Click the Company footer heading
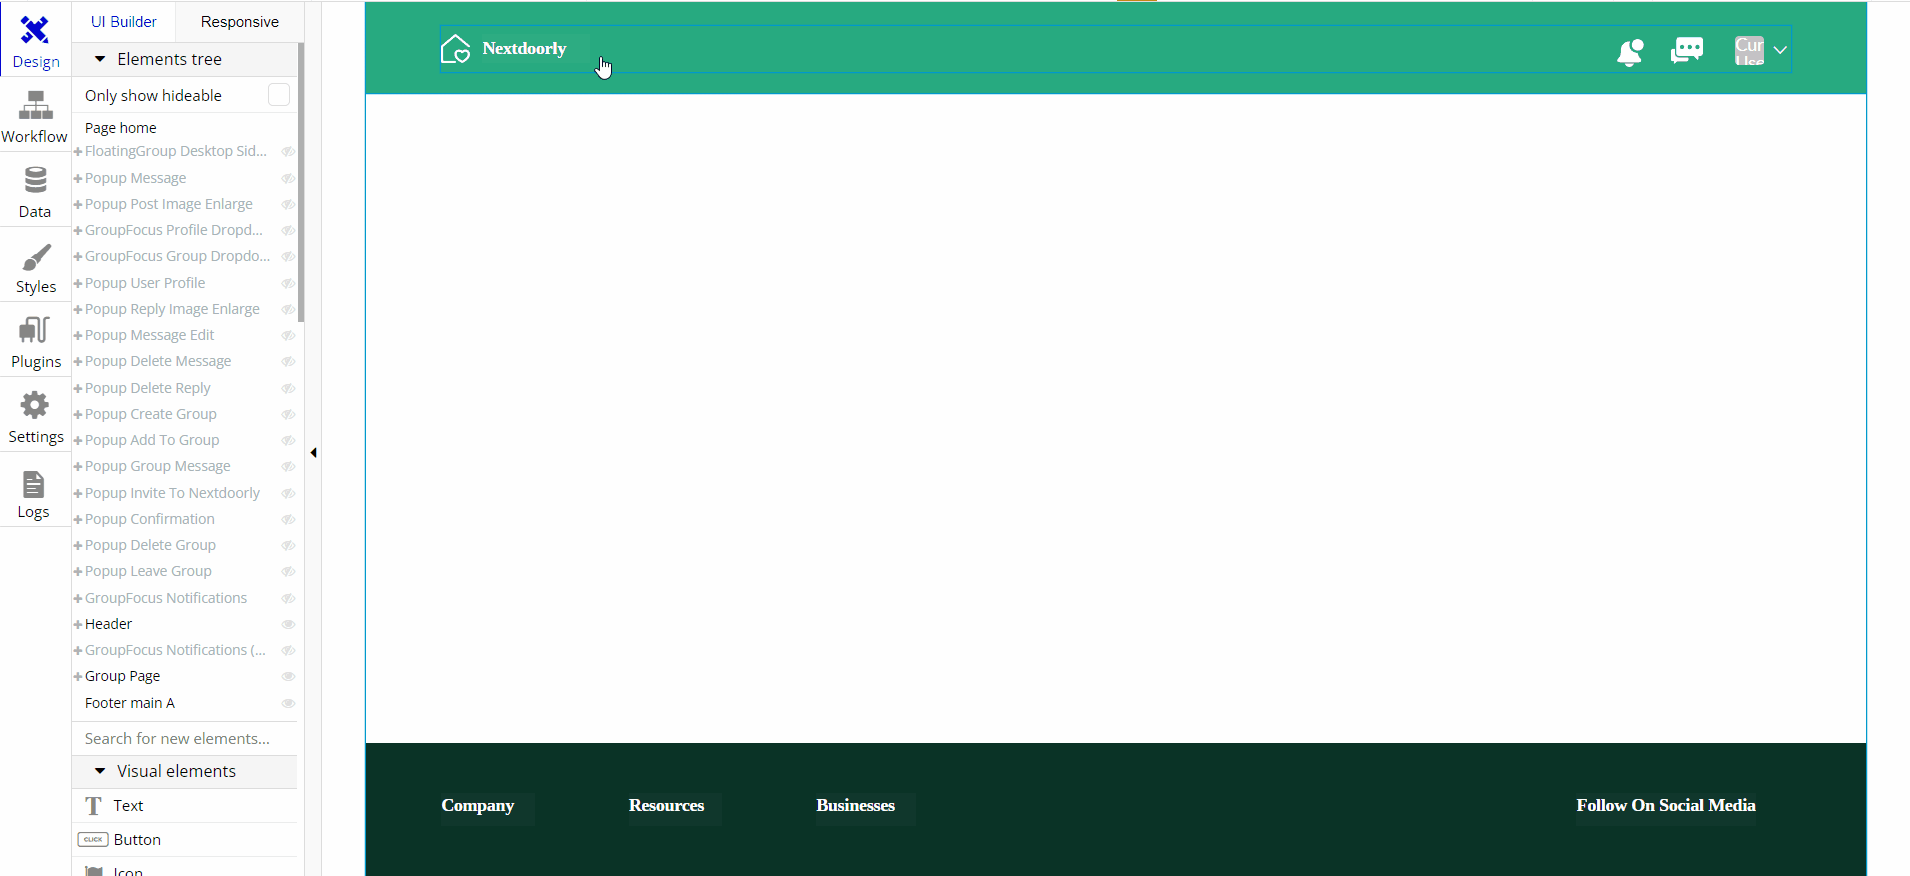This screenshot has height=876, width=1910. 478,805
